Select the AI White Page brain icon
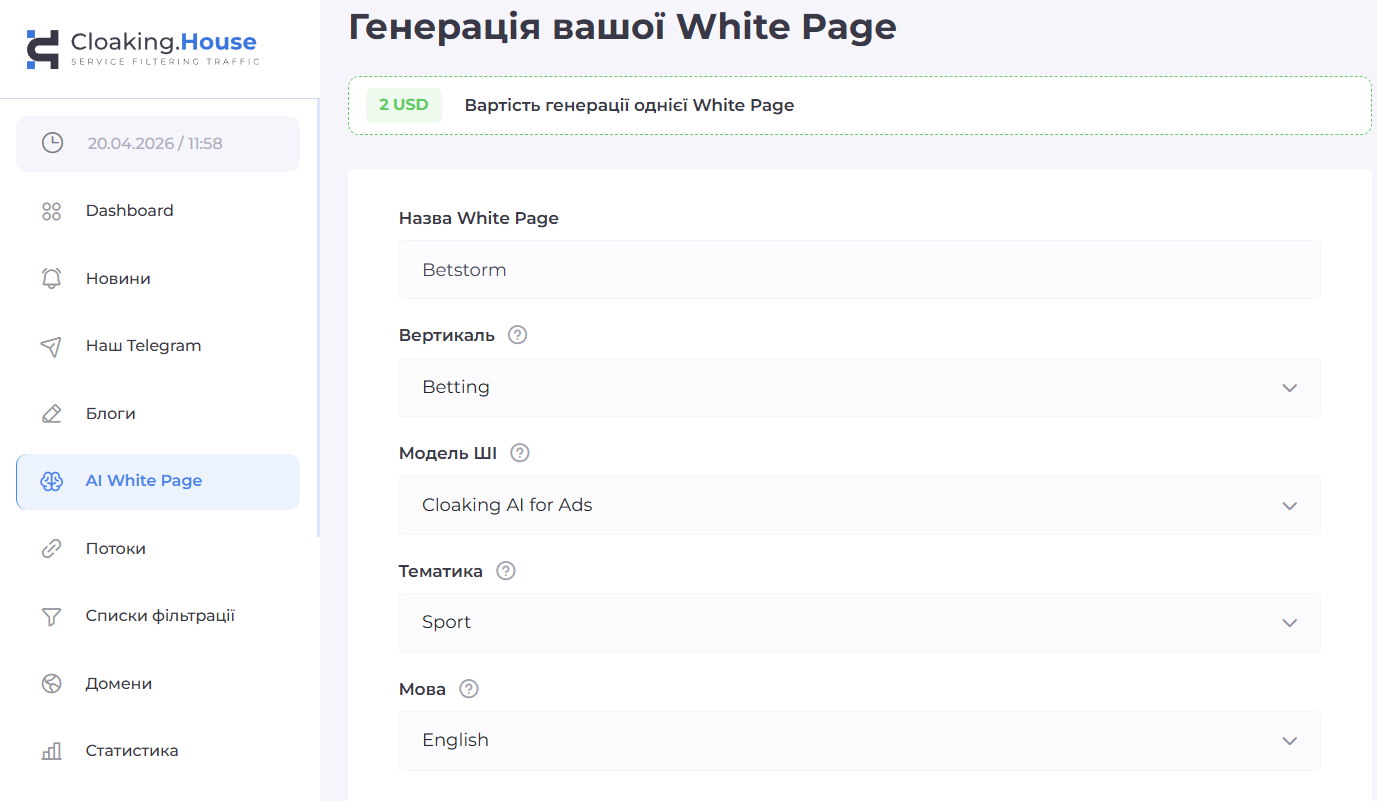Image resolution: width=1377 pixels, height=801 pixels. [x=51, y=481]
